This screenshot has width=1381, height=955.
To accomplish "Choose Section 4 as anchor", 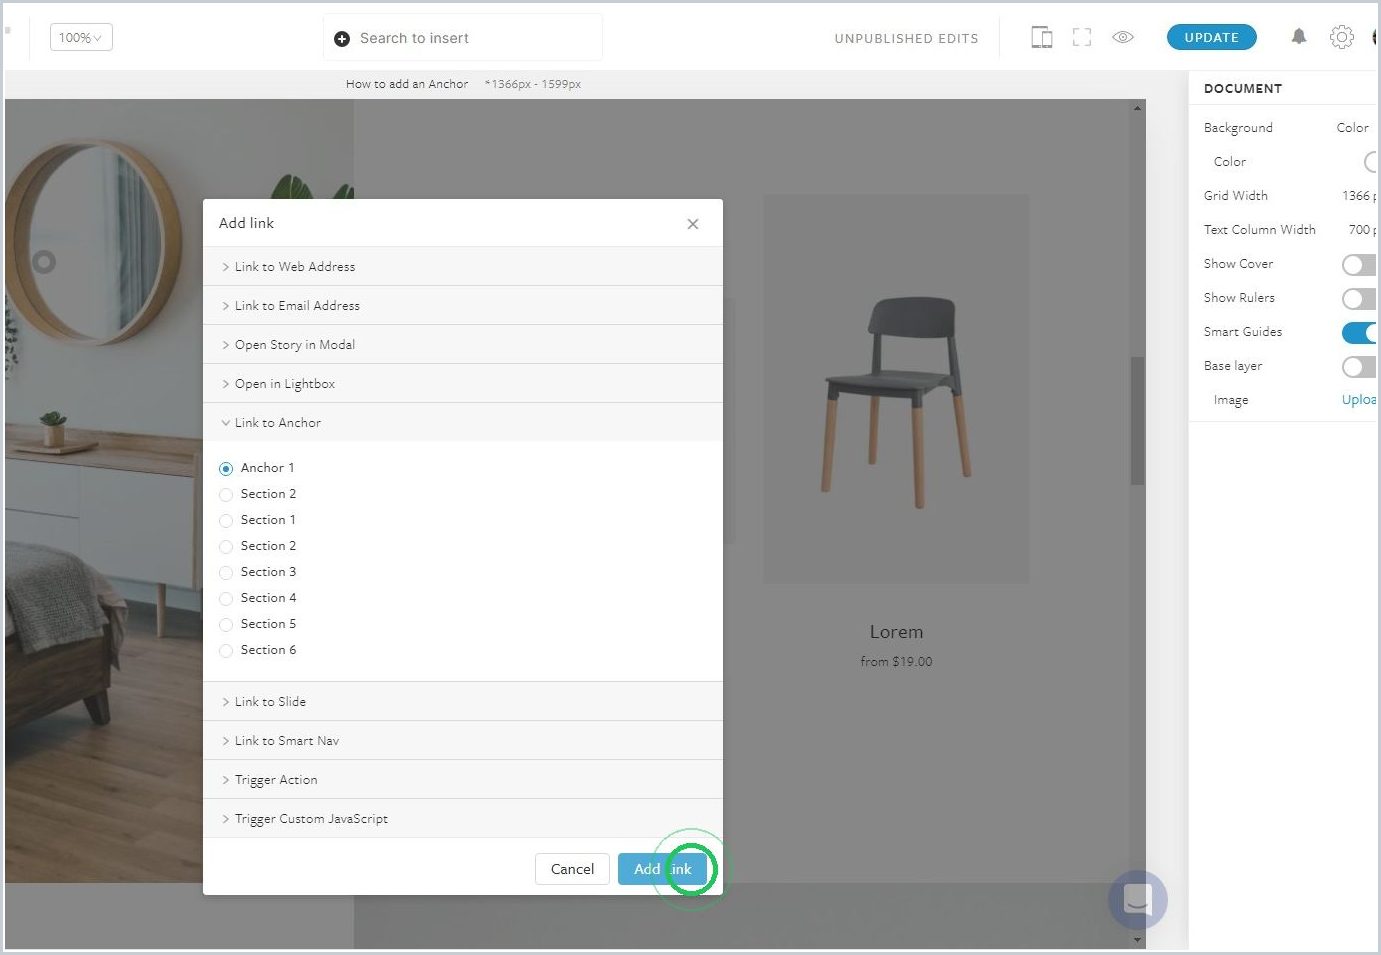I will (x=226, y=598).
